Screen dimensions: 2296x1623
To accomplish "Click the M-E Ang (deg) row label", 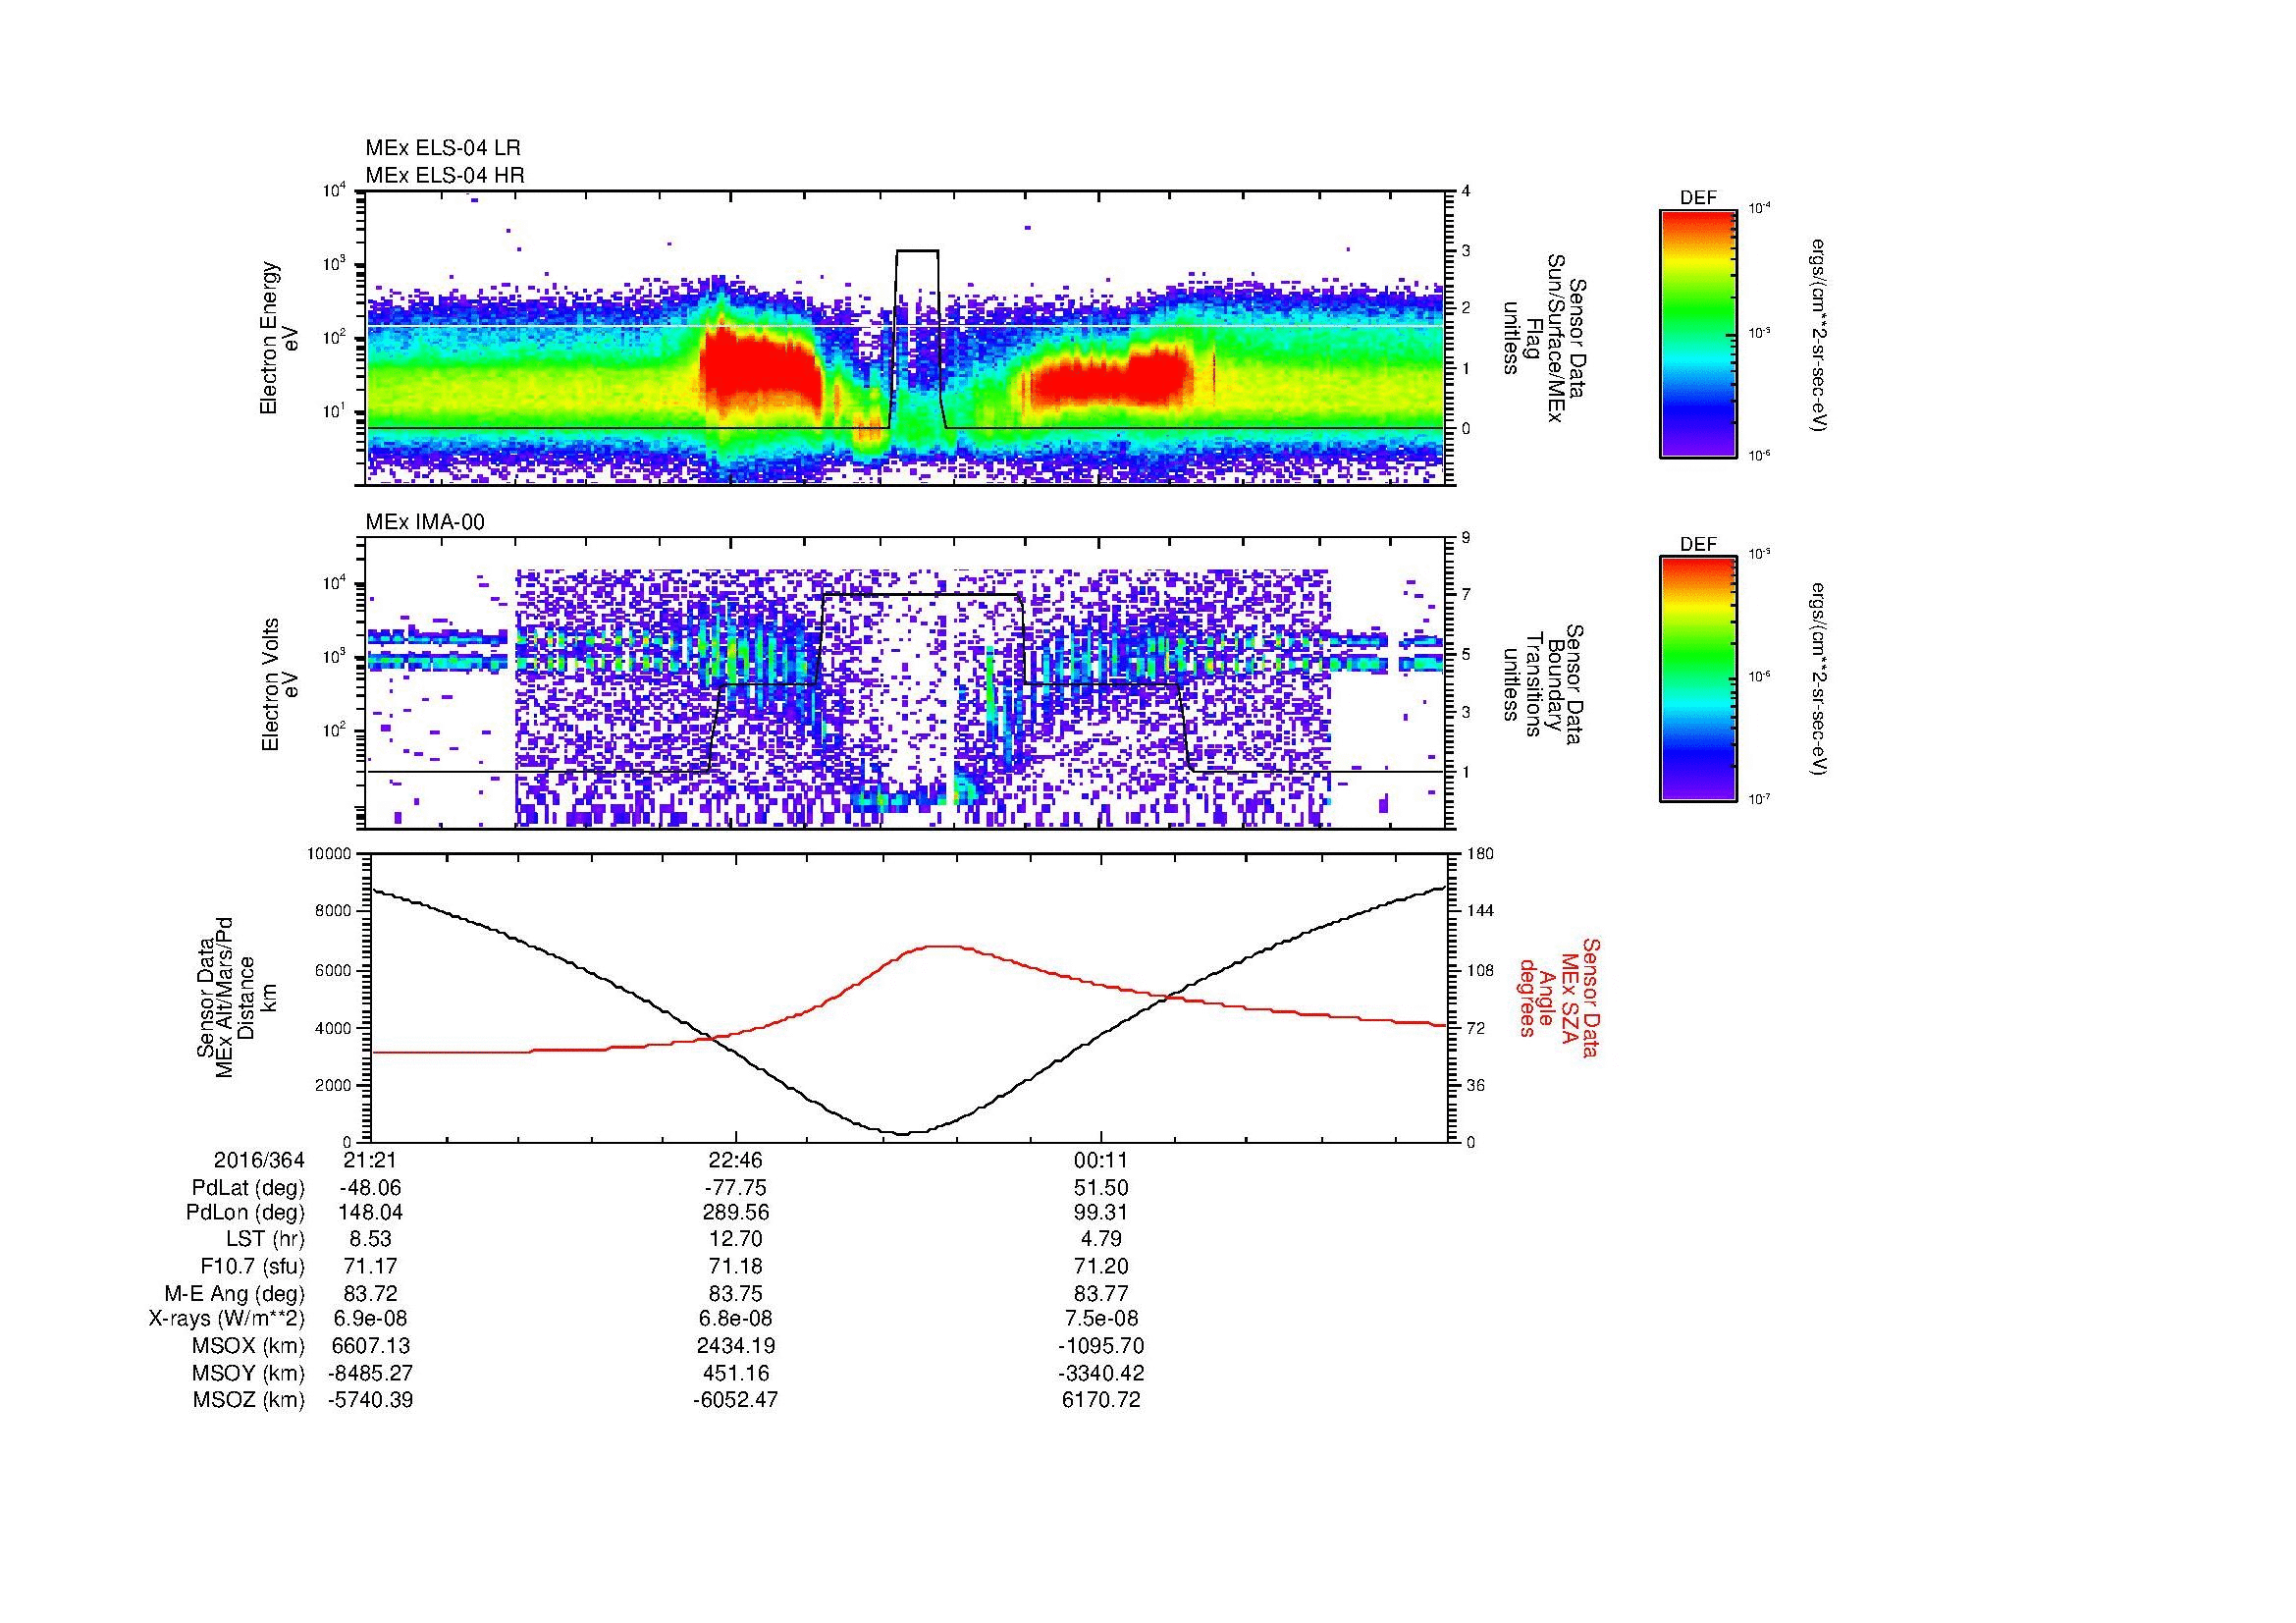I will (x=235, y=1293).
